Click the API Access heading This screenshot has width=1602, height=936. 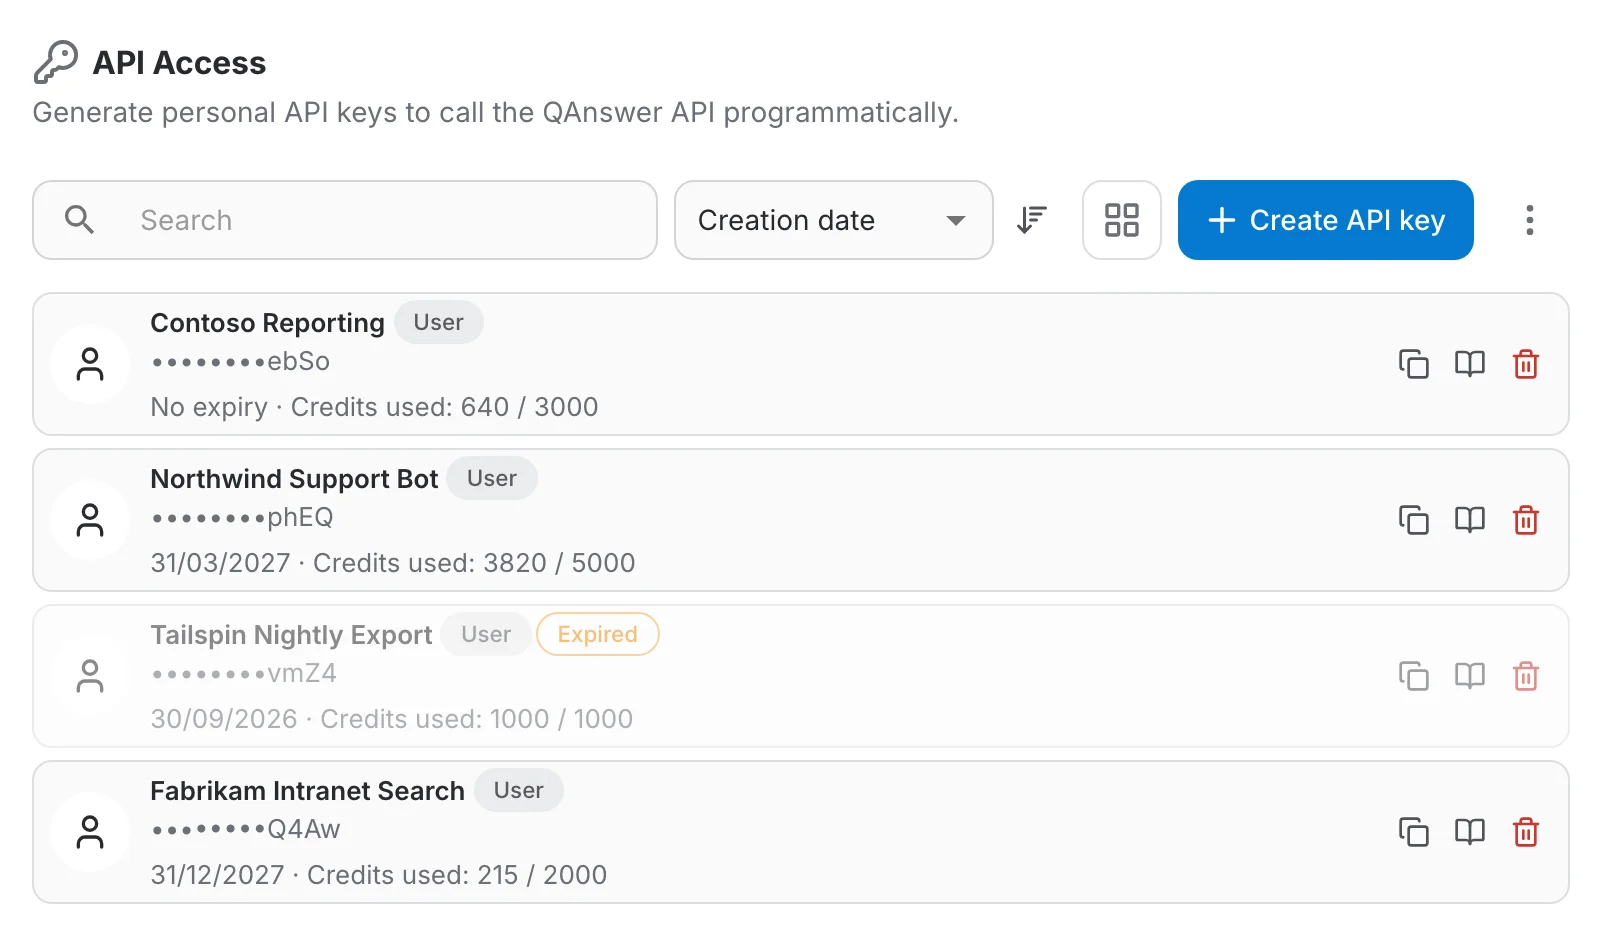click(x=179, y=63)
